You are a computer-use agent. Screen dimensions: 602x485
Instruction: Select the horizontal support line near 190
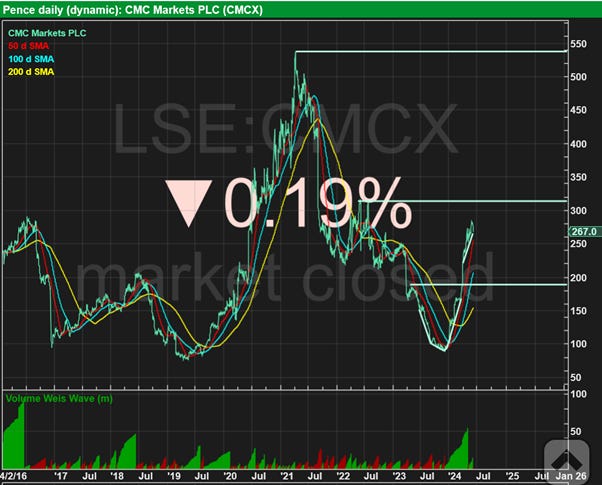point(488,285)
